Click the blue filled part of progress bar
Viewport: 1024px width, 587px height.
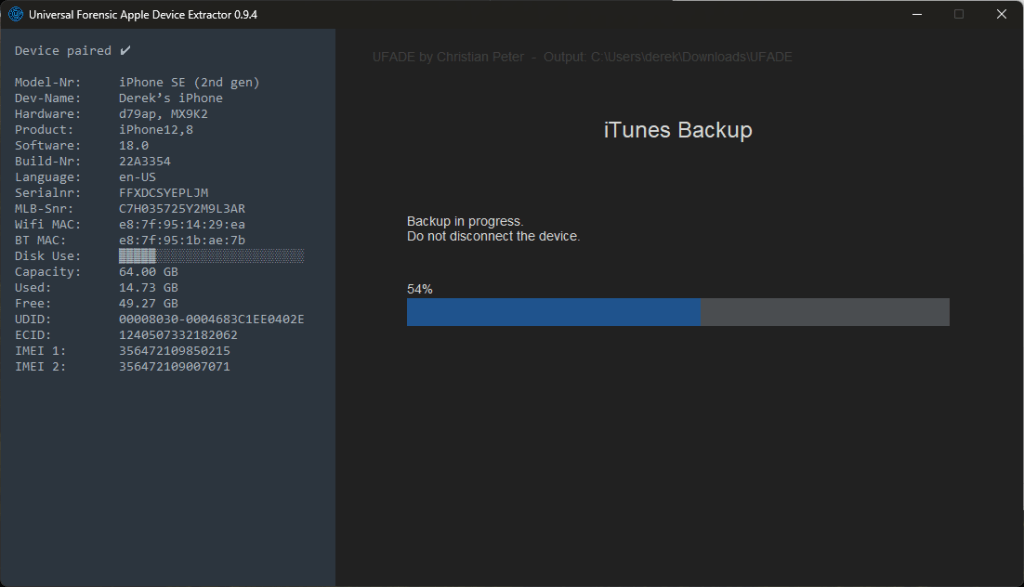[x=553, y=312]
